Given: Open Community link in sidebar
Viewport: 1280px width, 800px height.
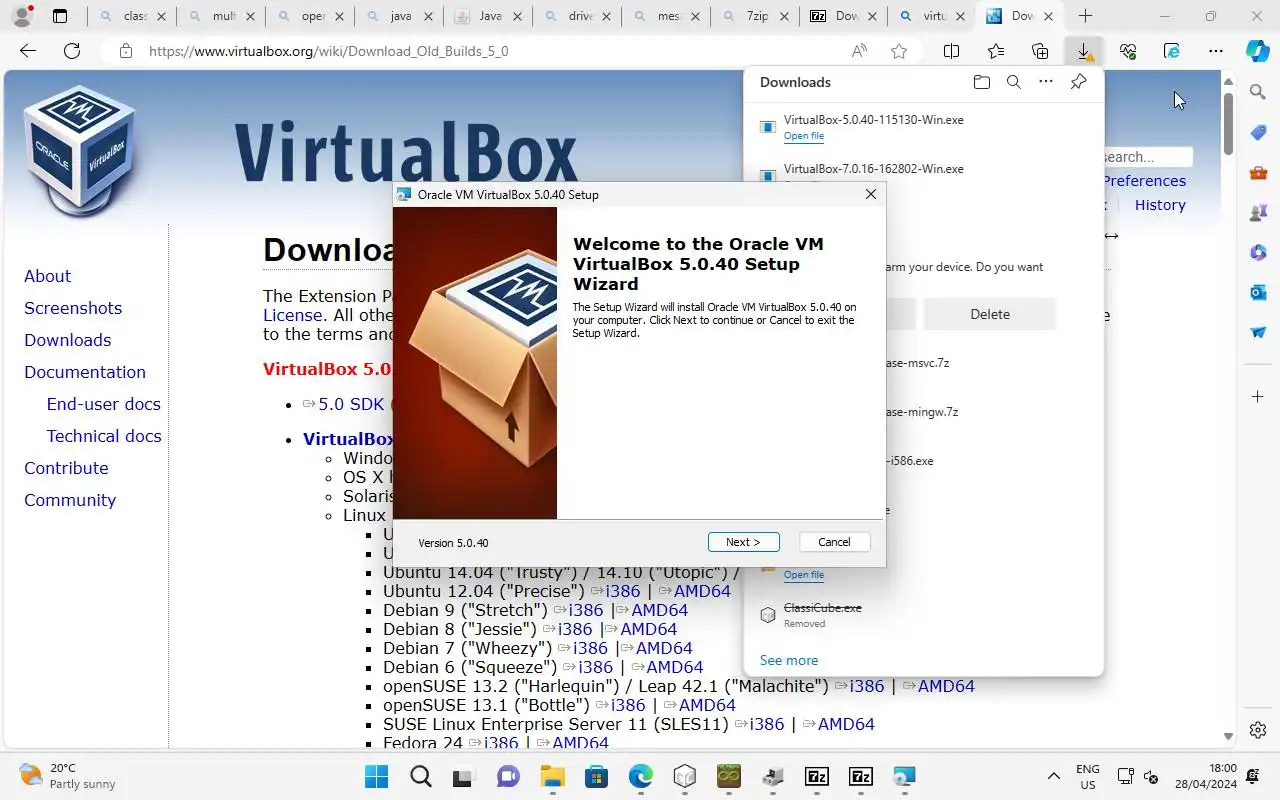Looking at the screenshot, I should 70,500.
